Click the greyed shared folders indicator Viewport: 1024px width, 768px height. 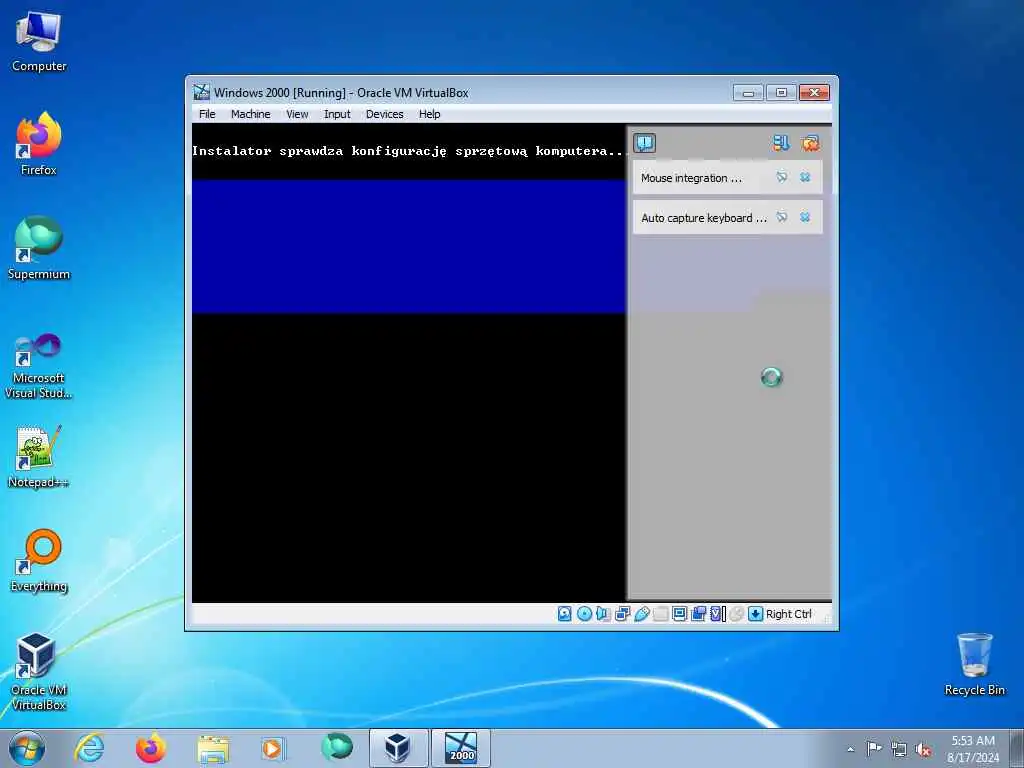click(661, 614)
